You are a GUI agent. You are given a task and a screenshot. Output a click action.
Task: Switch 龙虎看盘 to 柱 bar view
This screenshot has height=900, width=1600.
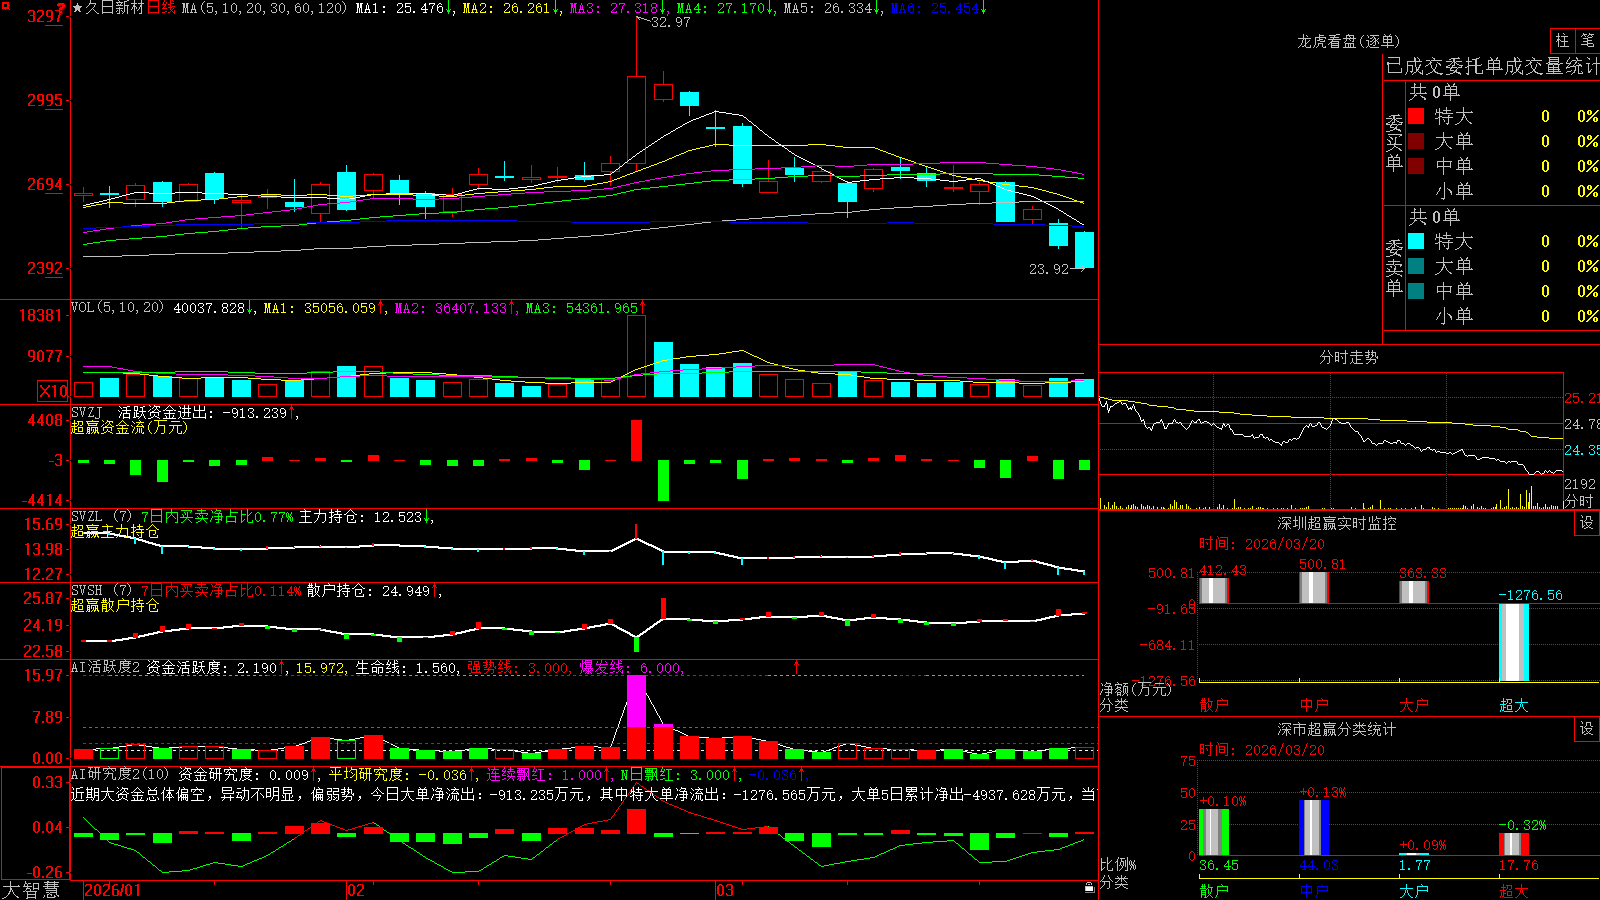pyautogui.click(x=1562, y=40)
